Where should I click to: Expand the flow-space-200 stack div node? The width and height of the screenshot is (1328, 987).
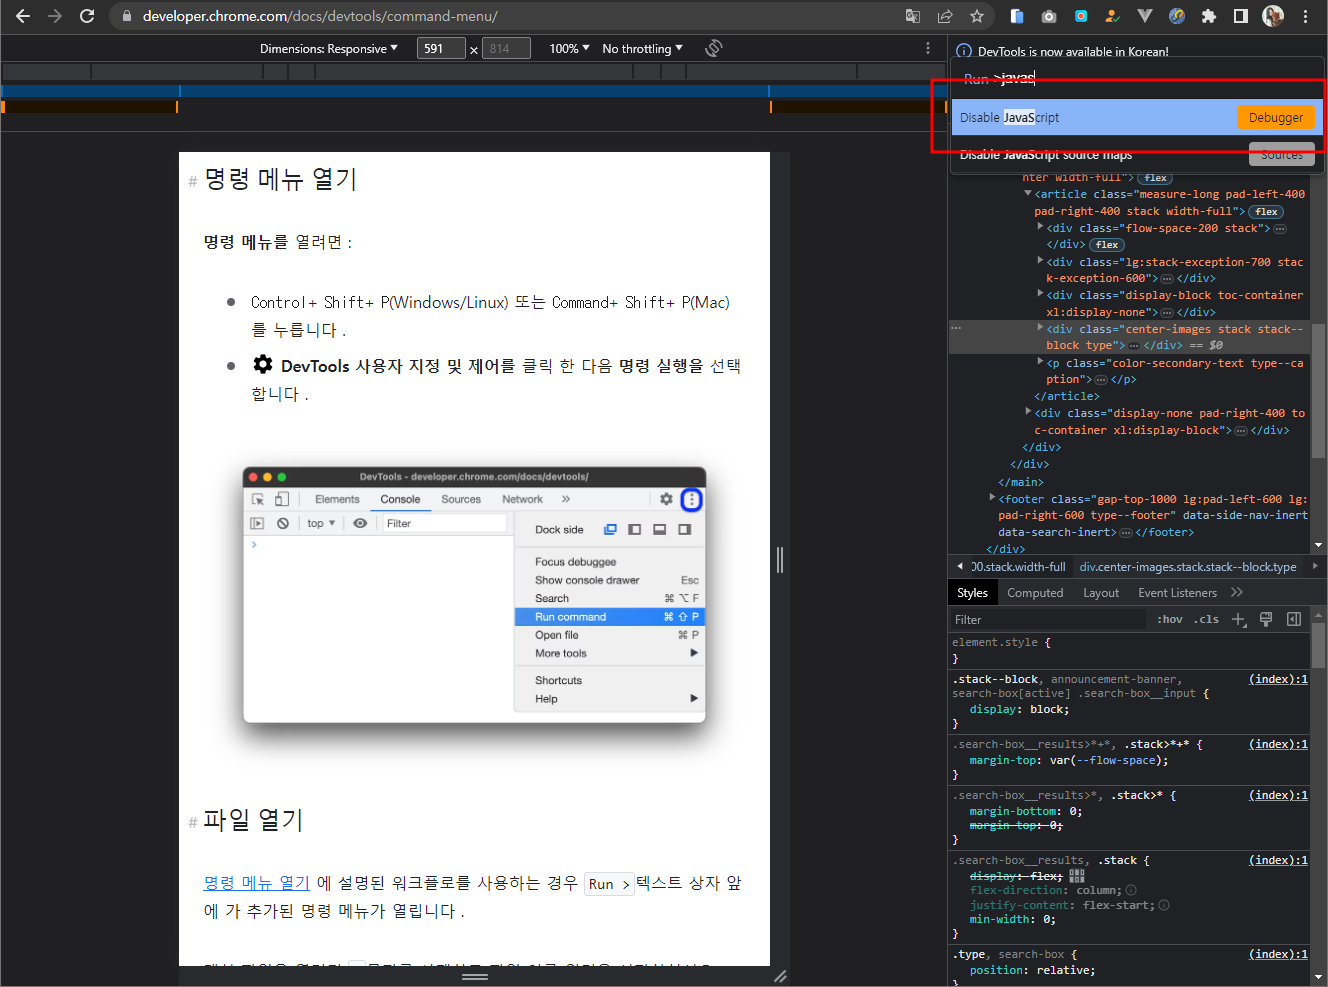1040,228
